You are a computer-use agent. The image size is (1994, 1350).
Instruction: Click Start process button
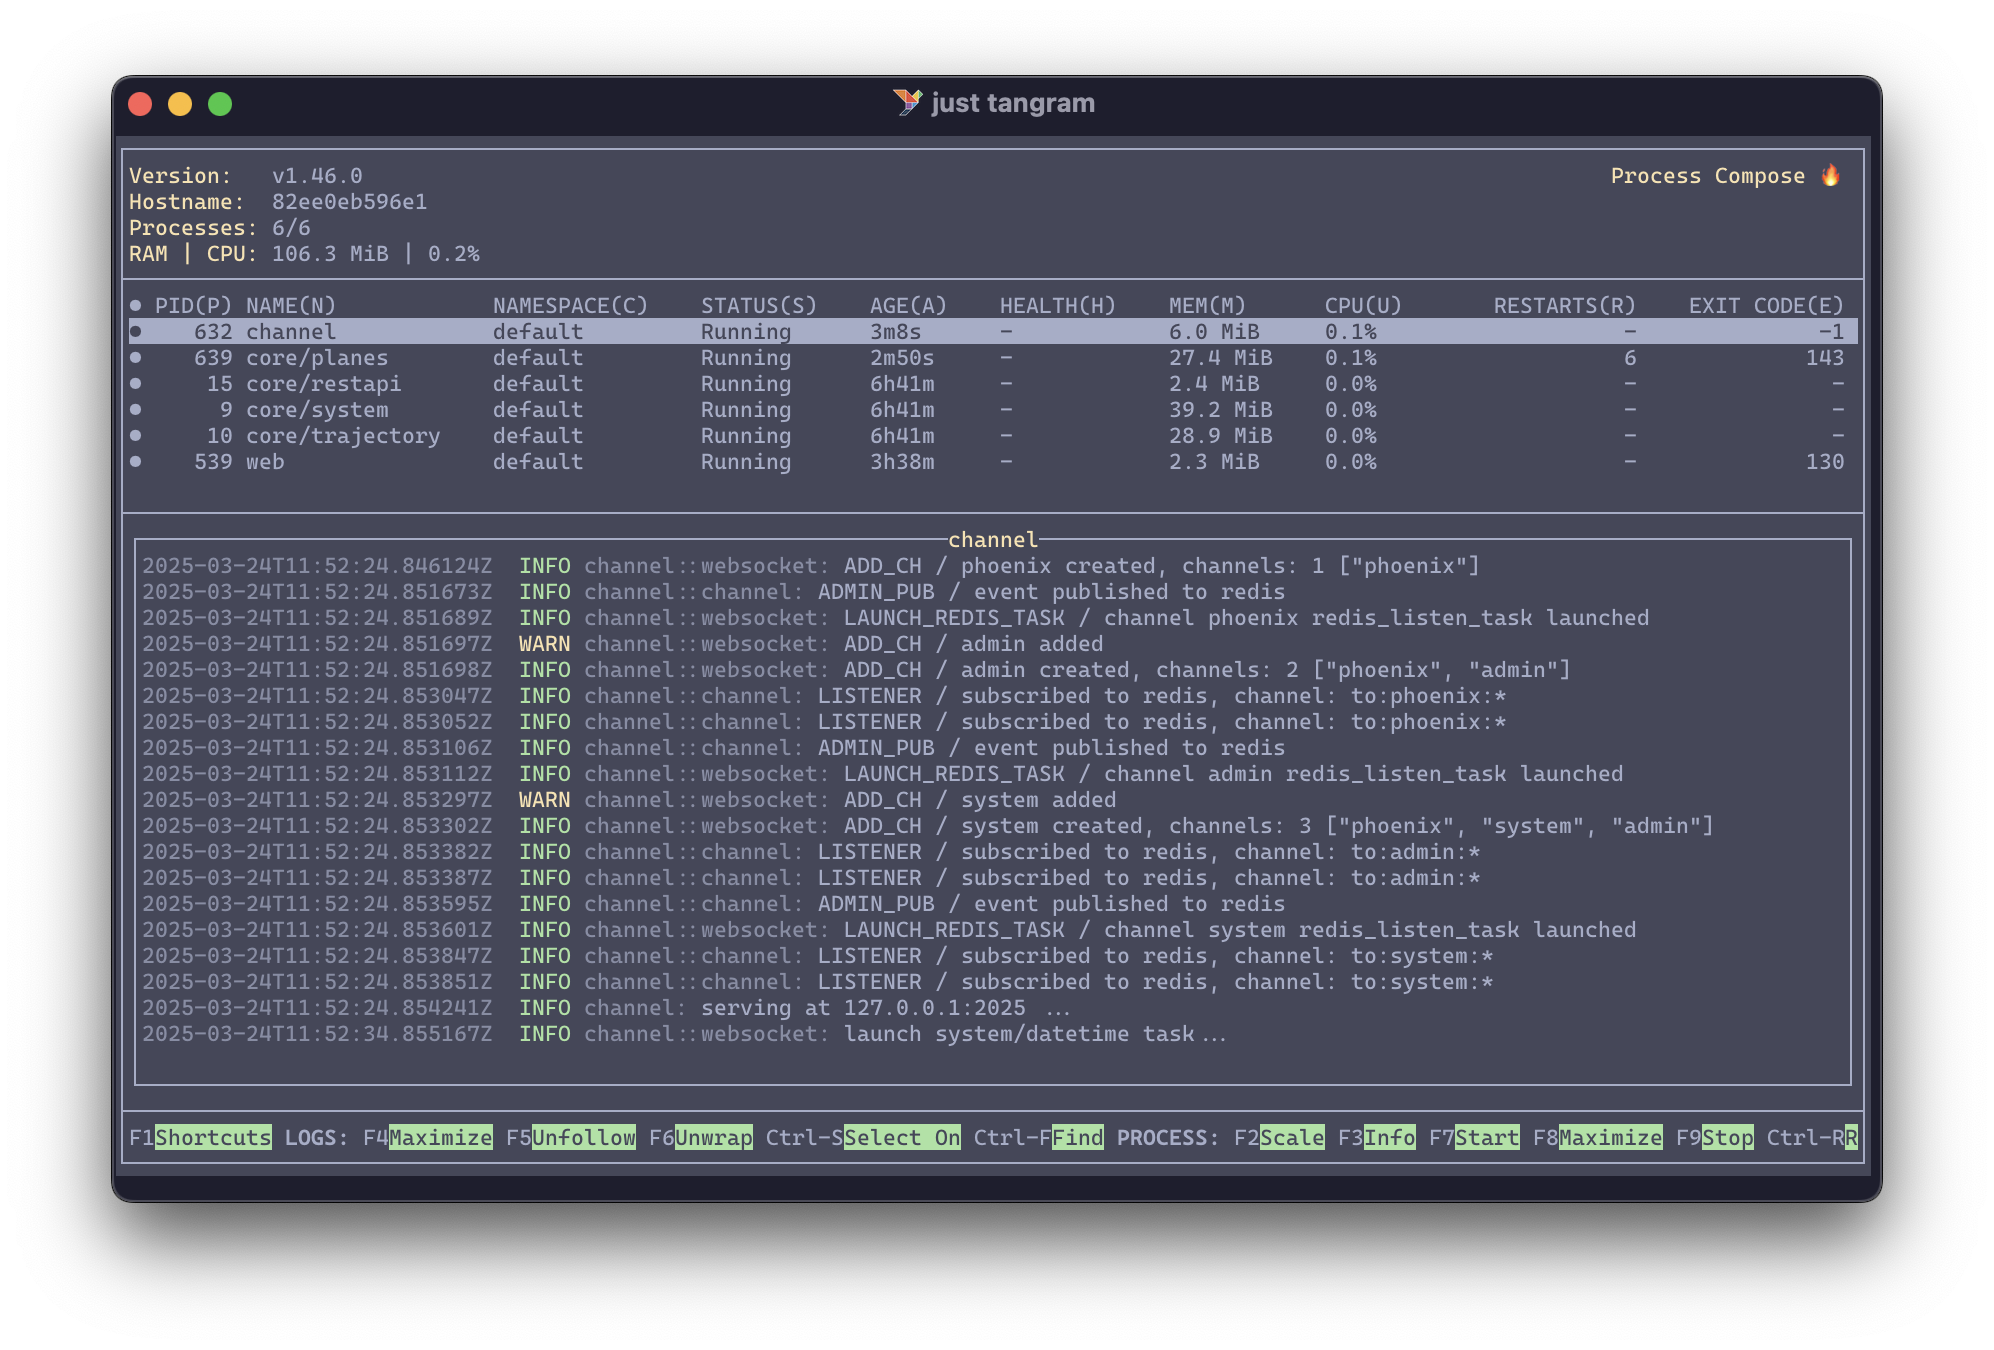[x=1487, y=1137]
